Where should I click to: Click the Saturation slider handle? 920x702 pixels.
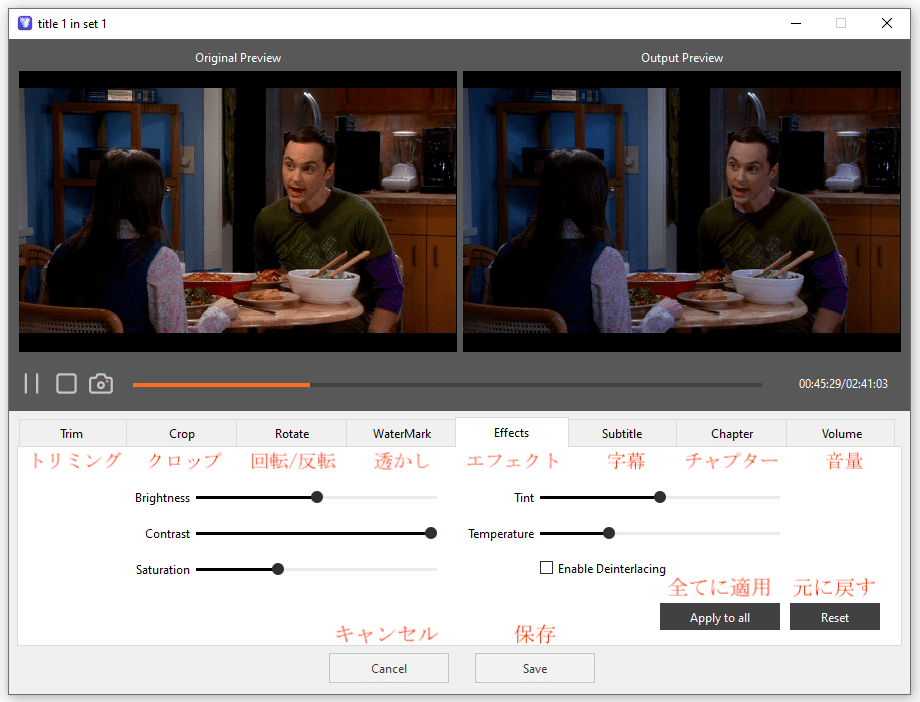278,569
